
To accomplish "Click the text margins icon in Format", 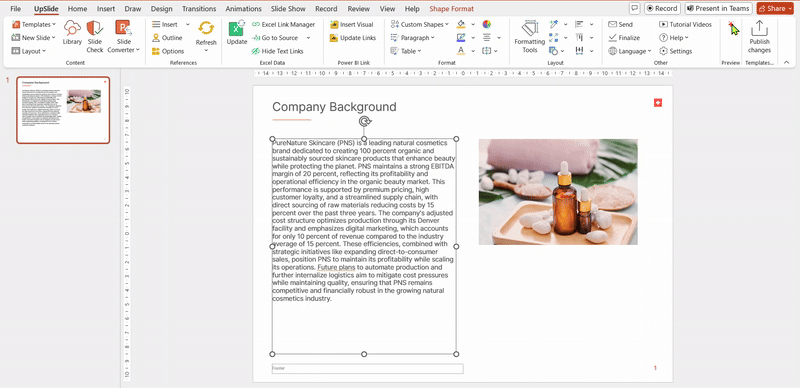I will pyautogui.click(x=487, y=51).
